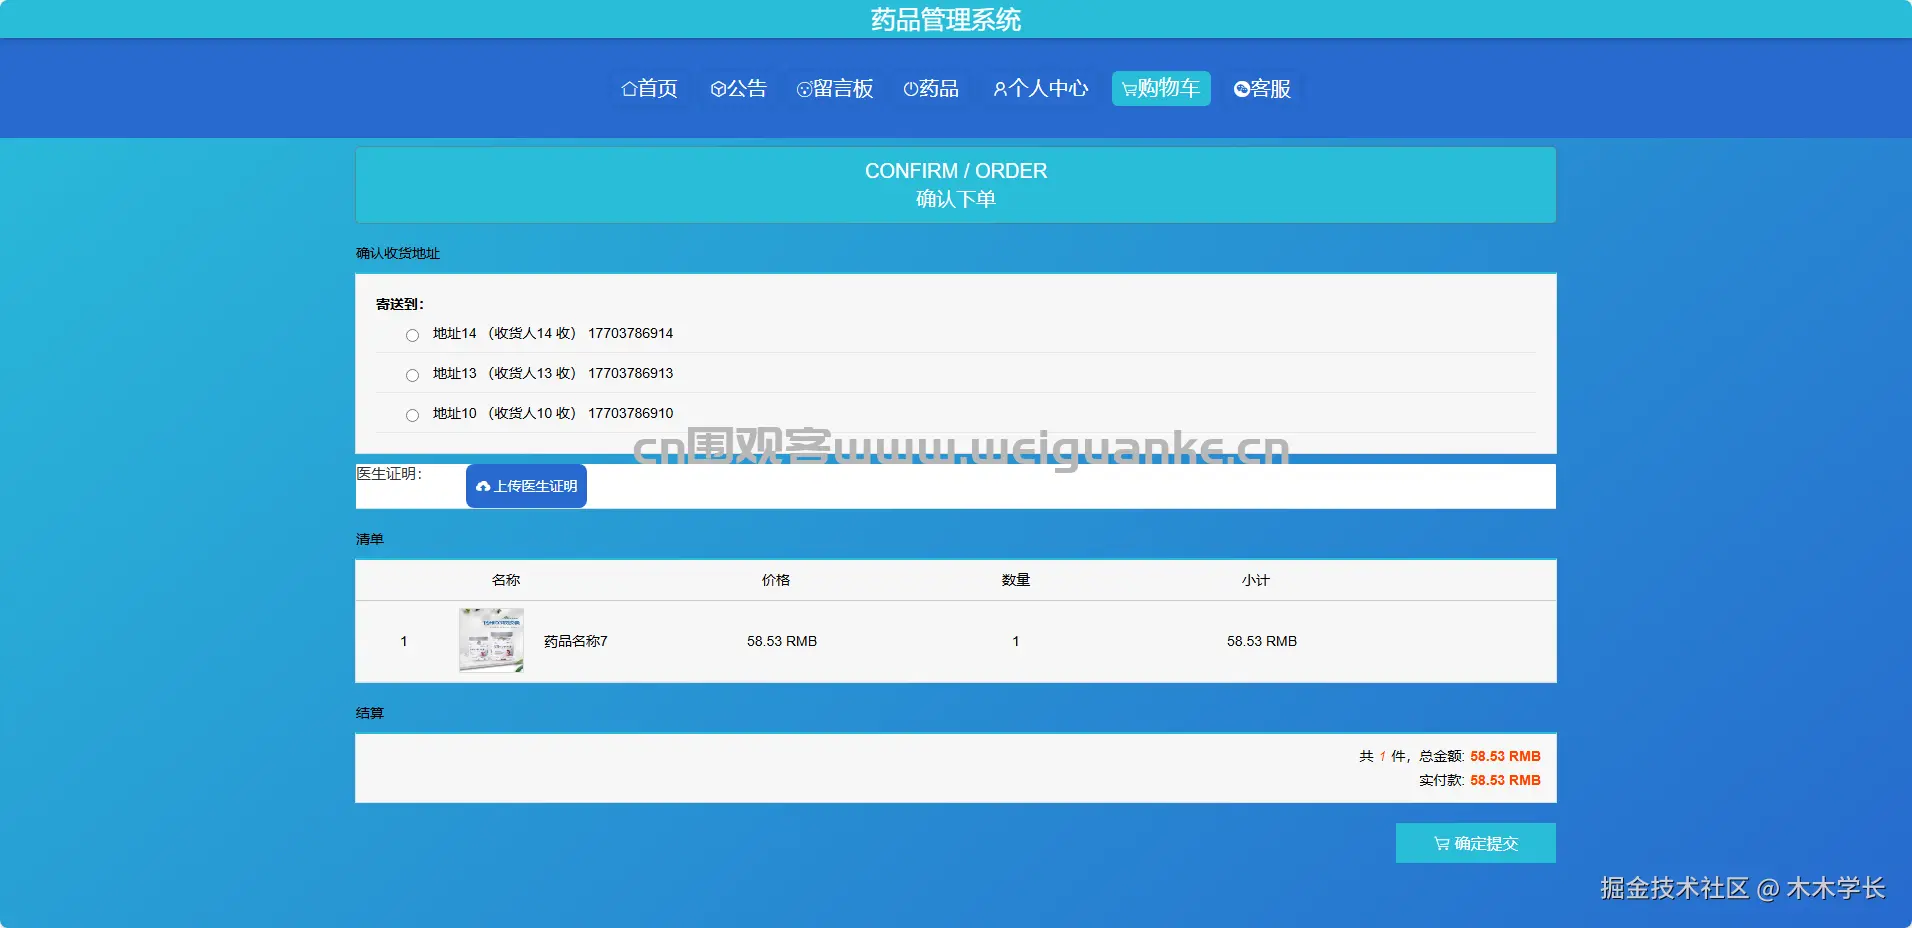Open the 药品名称7 product thumbnail
Viewport: 1912px width, 928px height.
tap(491, 641)
